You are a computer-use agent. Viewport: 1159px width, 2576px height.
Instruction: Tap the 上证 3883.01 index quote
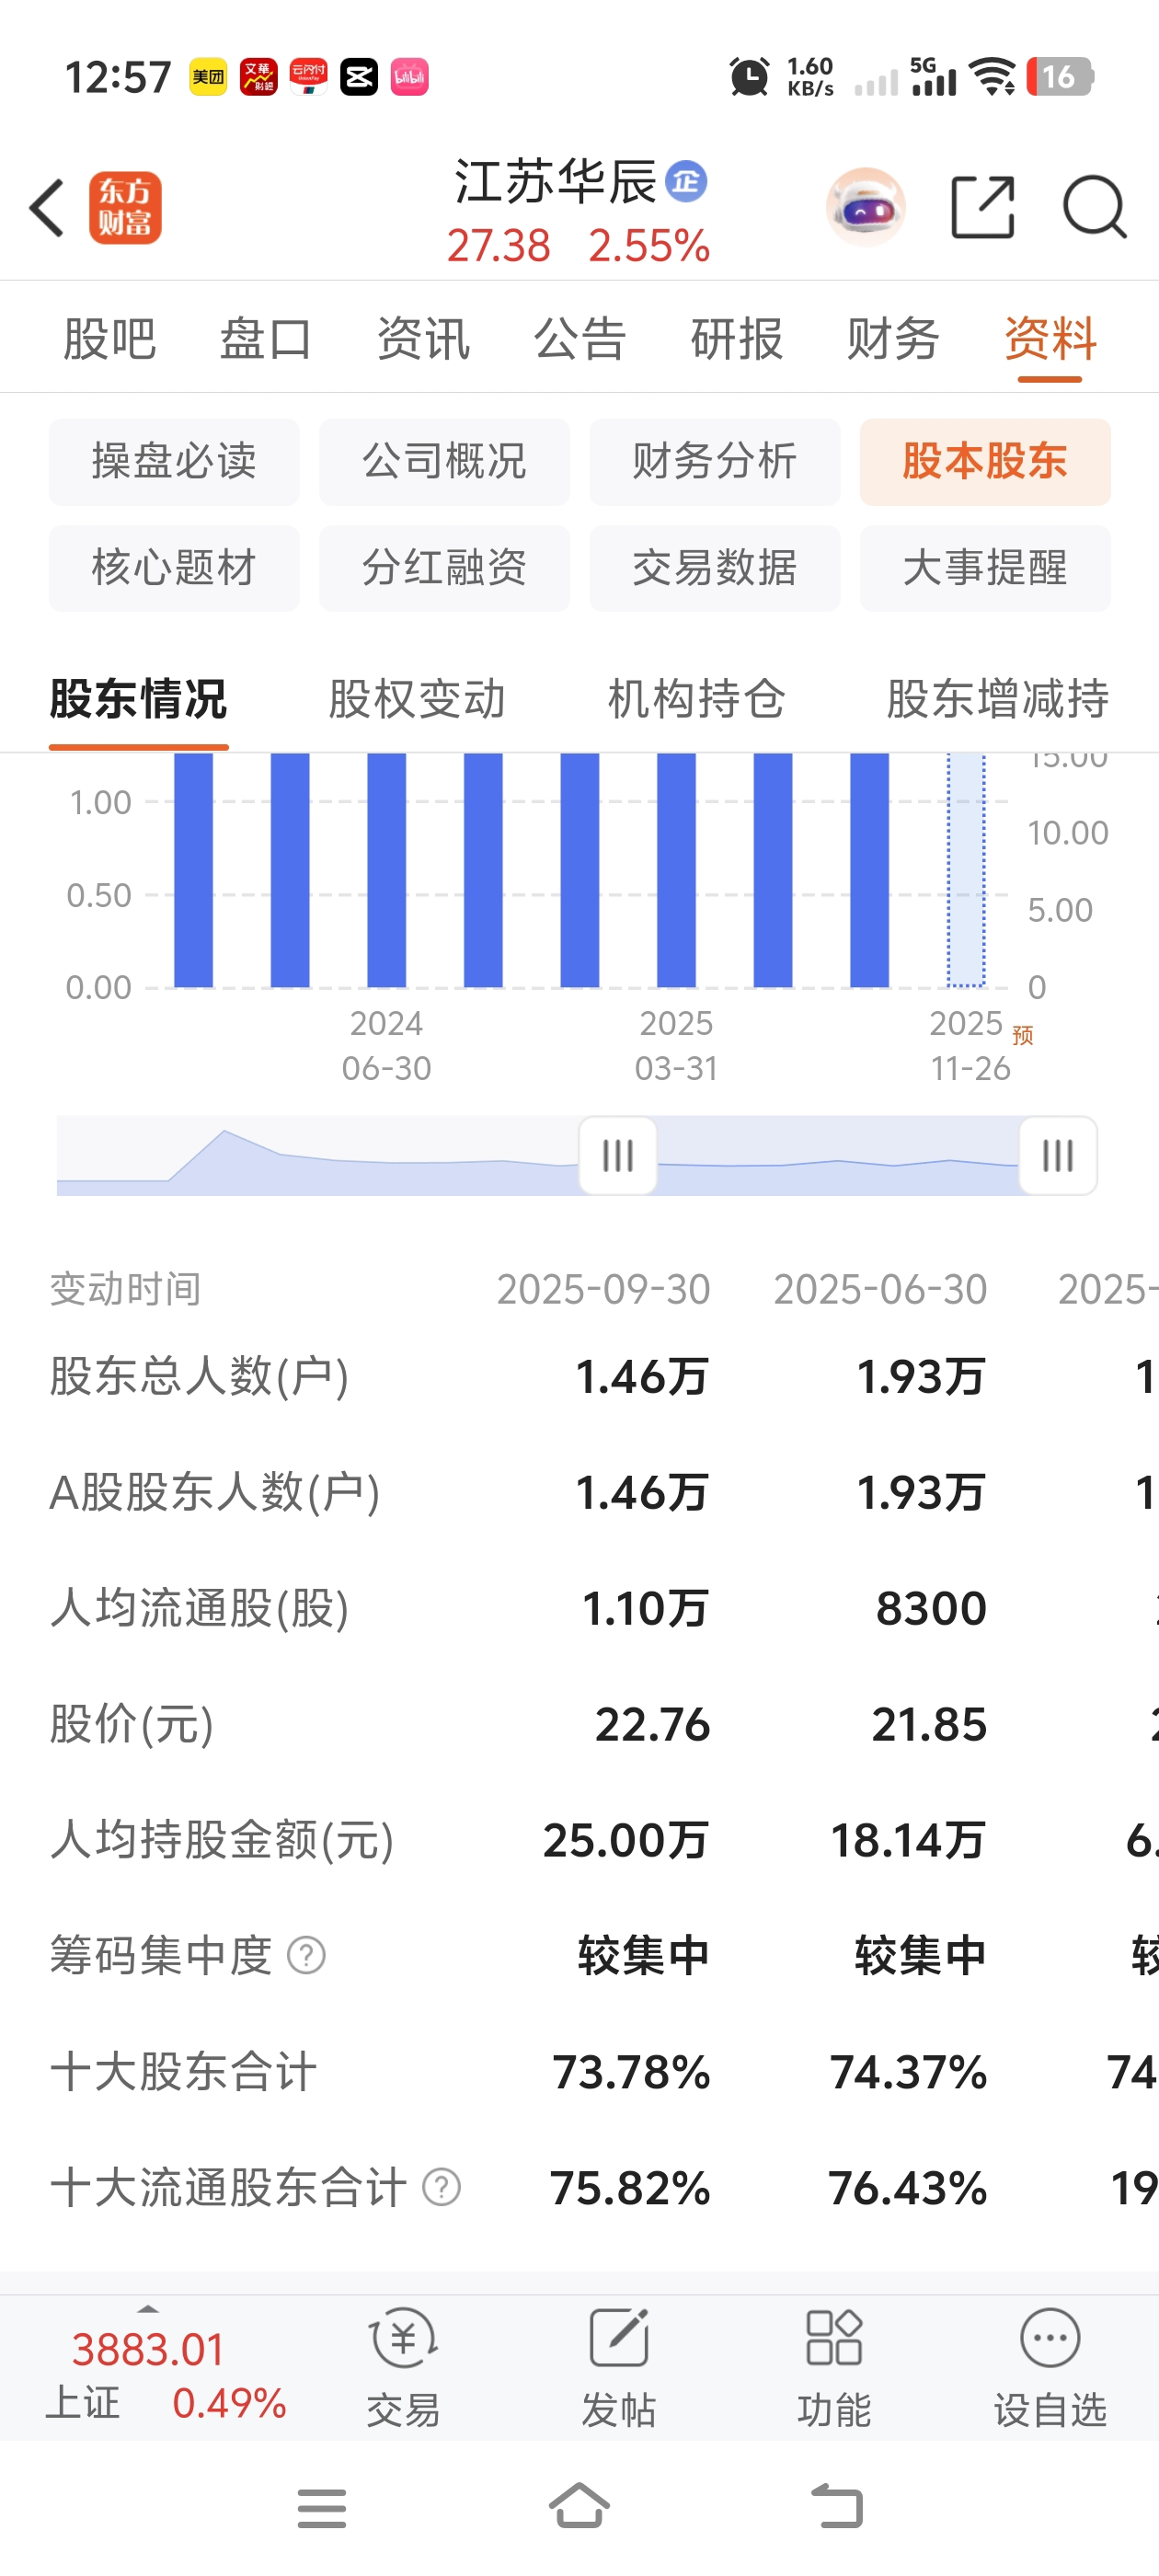pyautogui.click(x=148, y=2349)
